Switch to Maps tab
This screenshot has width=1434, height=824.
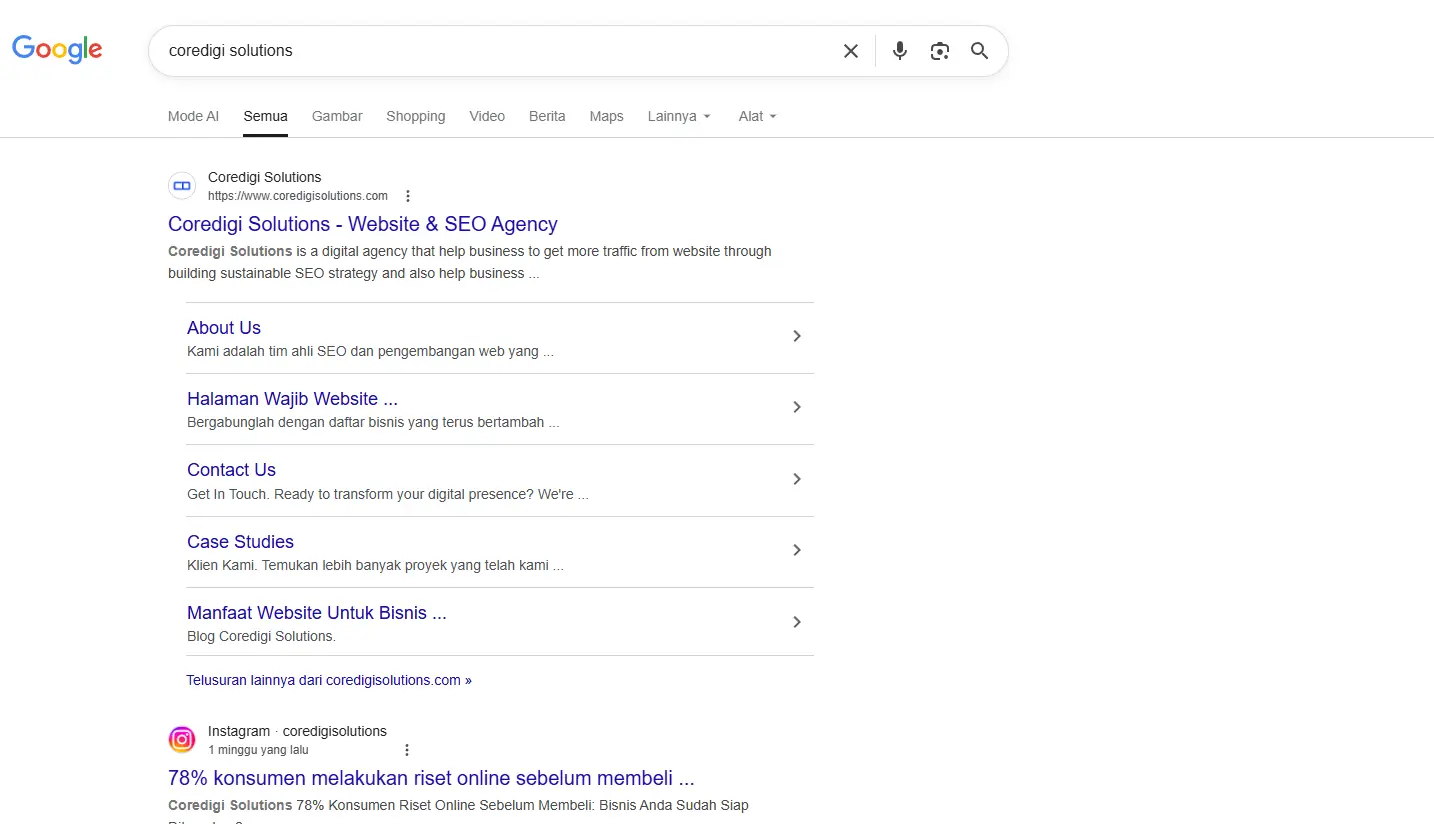click(x=606, y=116)
